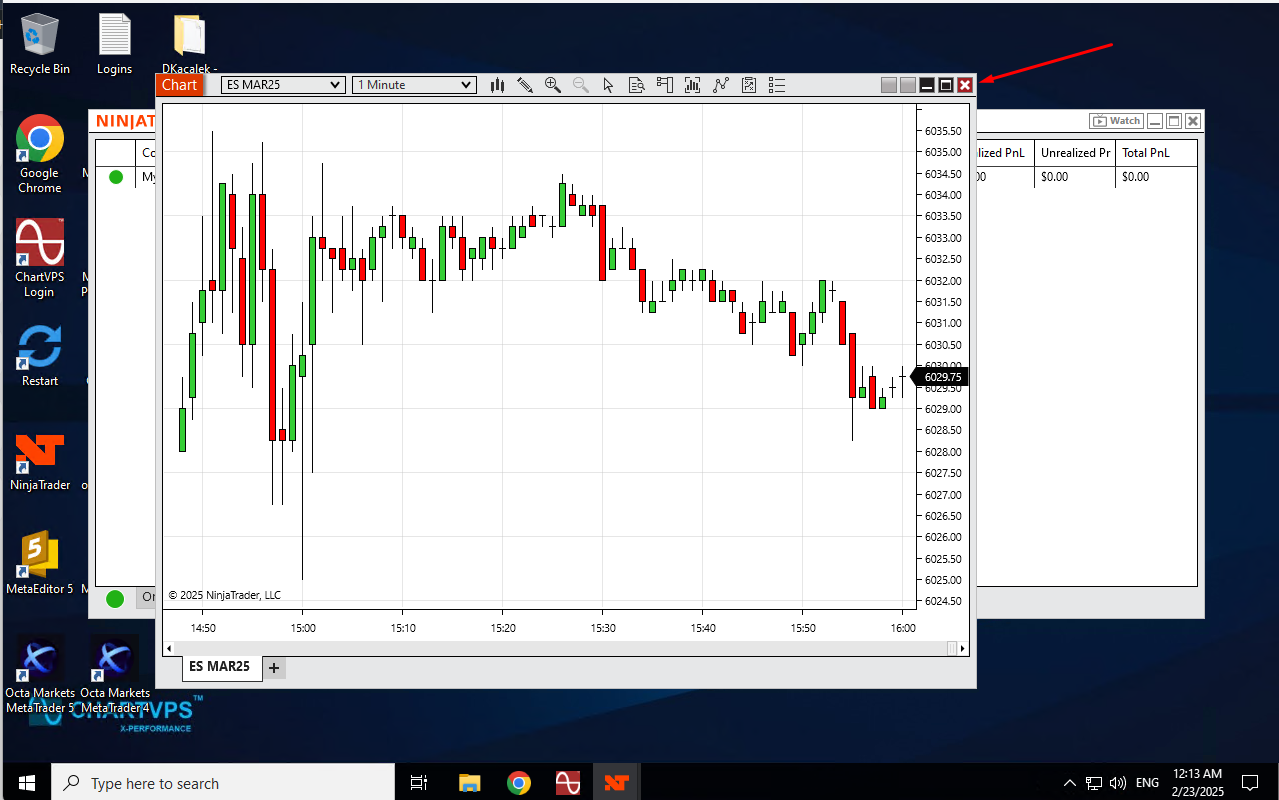This screenshot has height=800, width=1279.
Task: Click the 6029.75 current price marker
Action: click(941, 377)
